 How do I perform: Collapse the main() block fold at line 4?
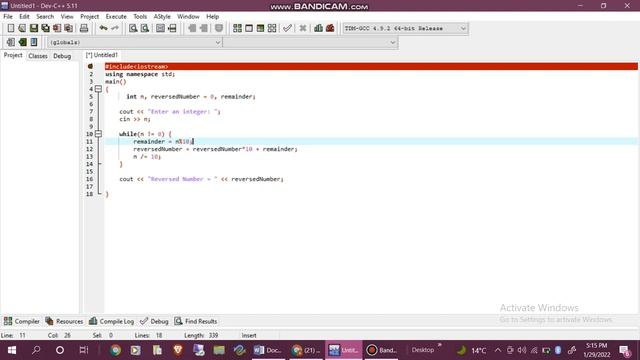click(98, 89)
